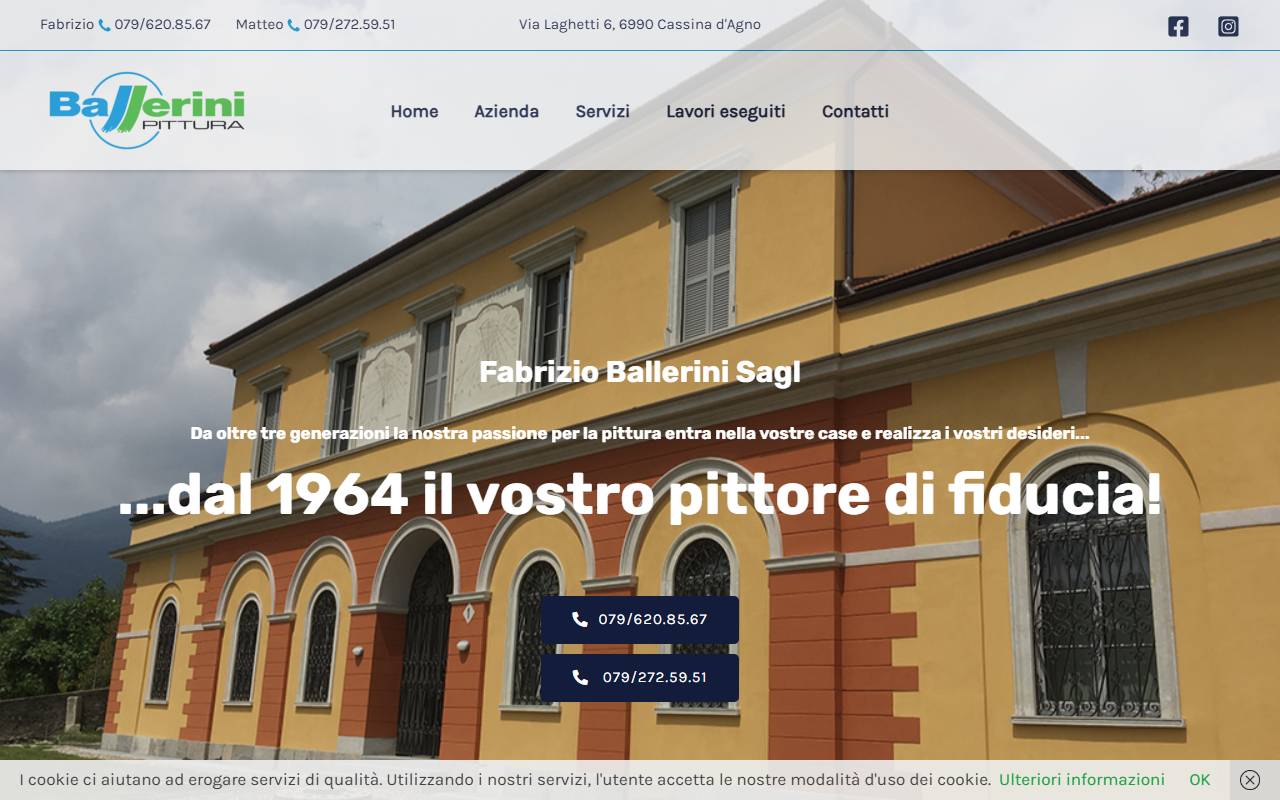1280x800 pixels.
Task: Open the Servizi menu
Action: point(602,111)
